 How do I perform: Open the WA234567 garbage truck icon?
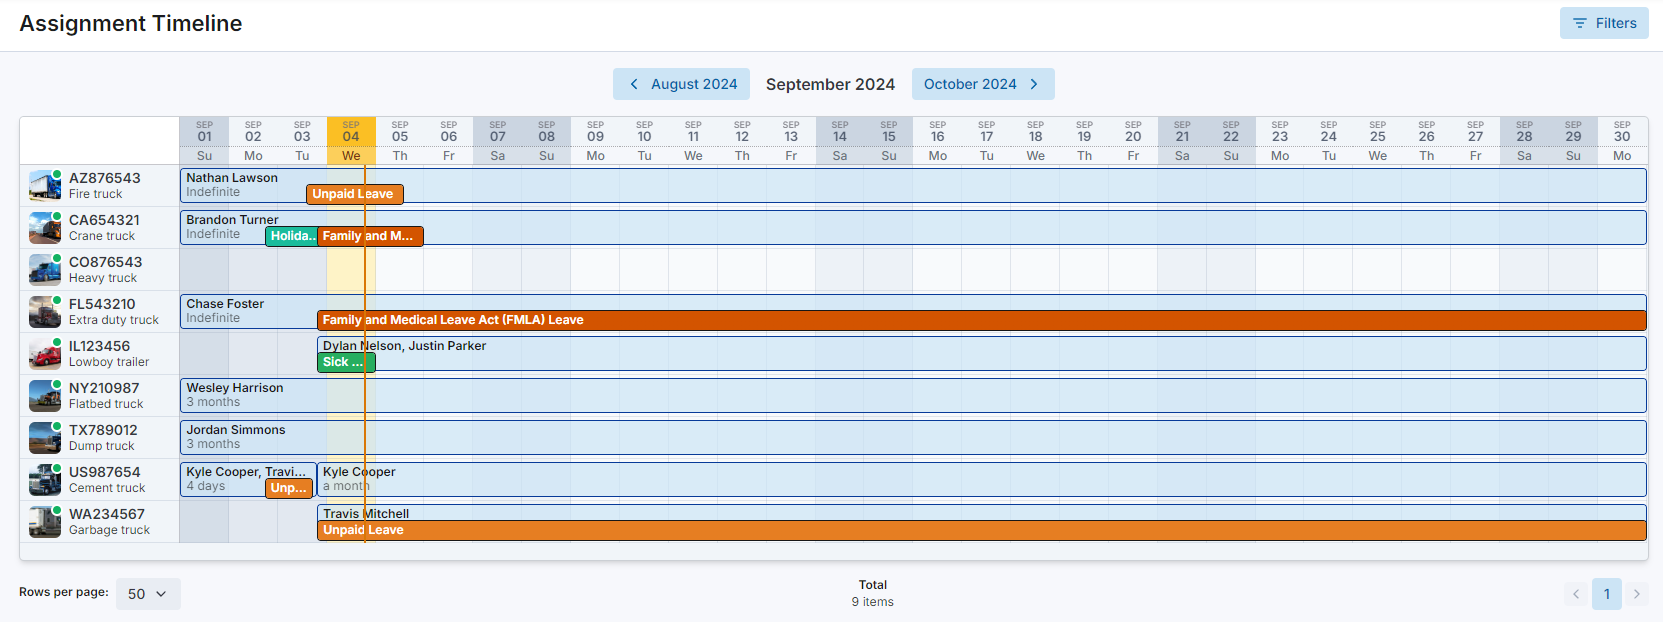(x=45, y=522)
